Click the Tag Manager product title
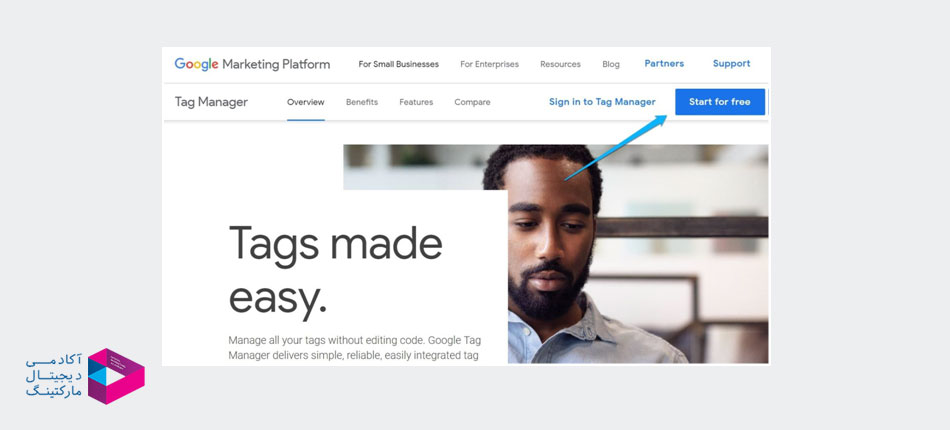 coord(211,102)
